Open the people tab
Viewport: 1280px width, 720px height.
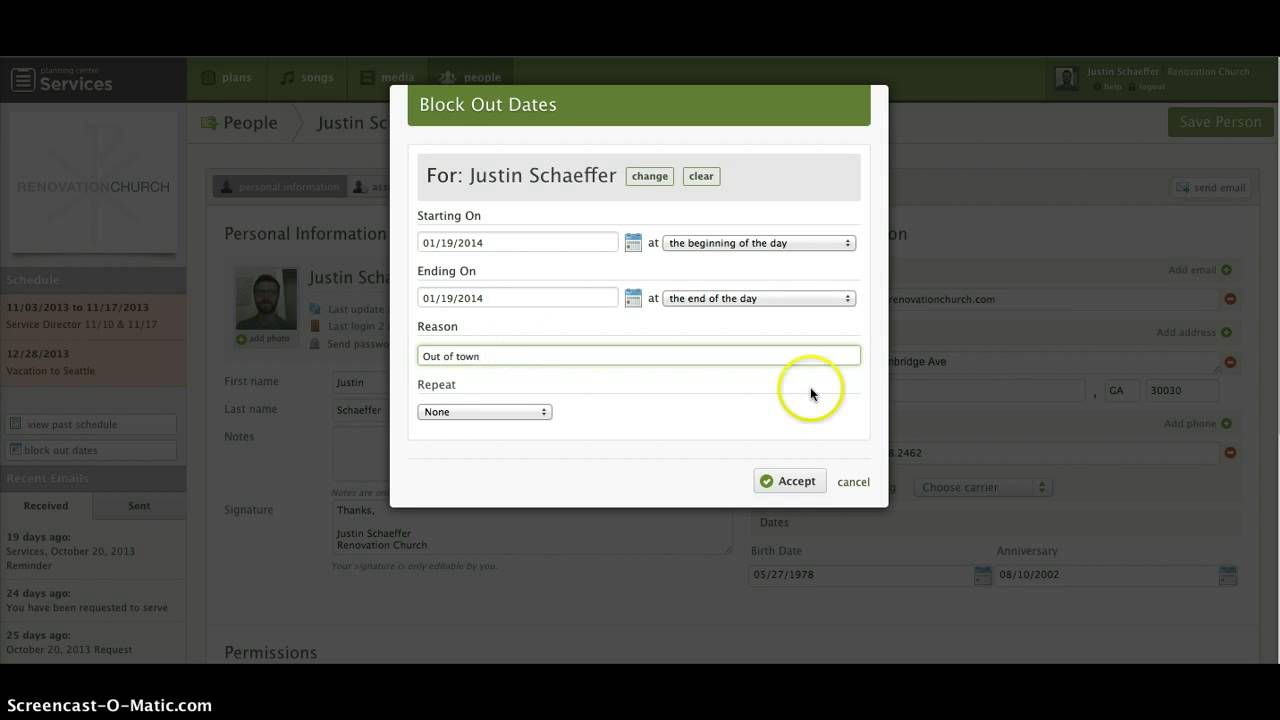(x=470, y=78)
